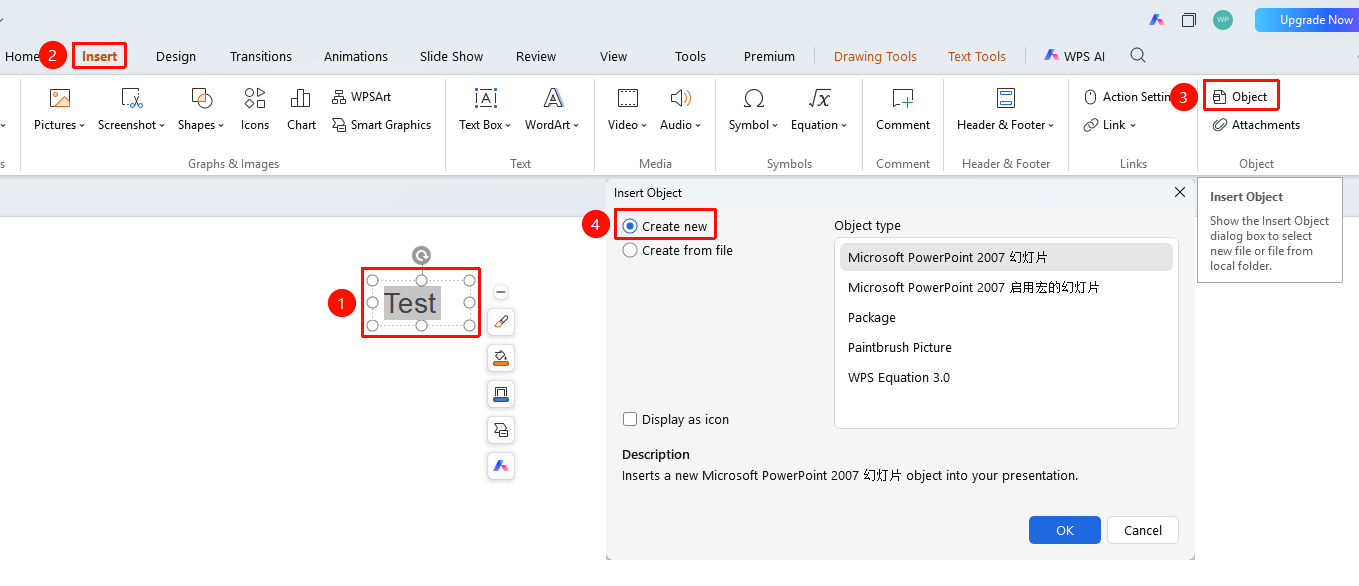Click the outline icon in floating toolbar
The width and height of the screenshot is (1359, 586).
point(501,394)
